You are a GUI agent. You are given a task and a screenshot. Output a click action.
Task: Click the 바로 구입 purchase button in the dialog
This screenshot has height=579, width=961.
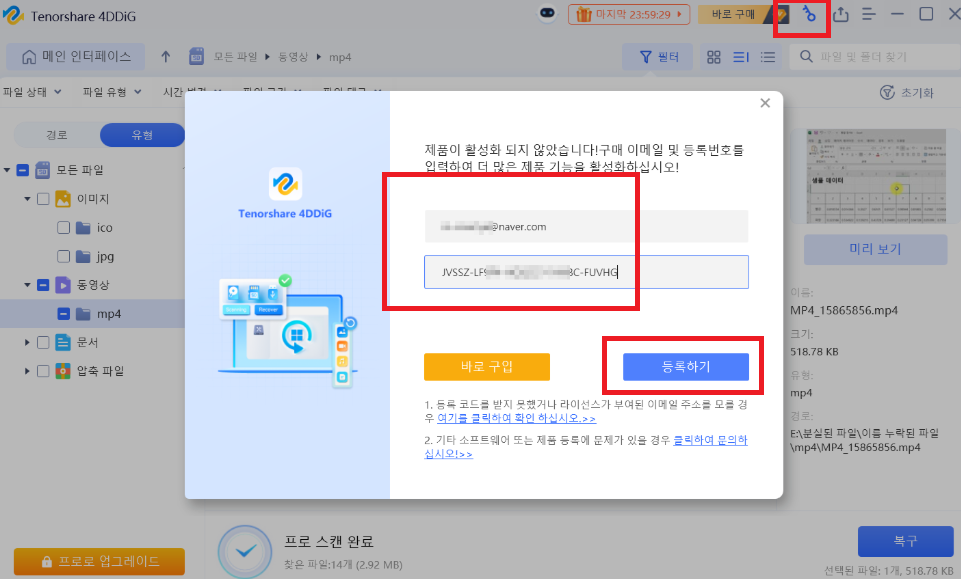click(487, 366)
